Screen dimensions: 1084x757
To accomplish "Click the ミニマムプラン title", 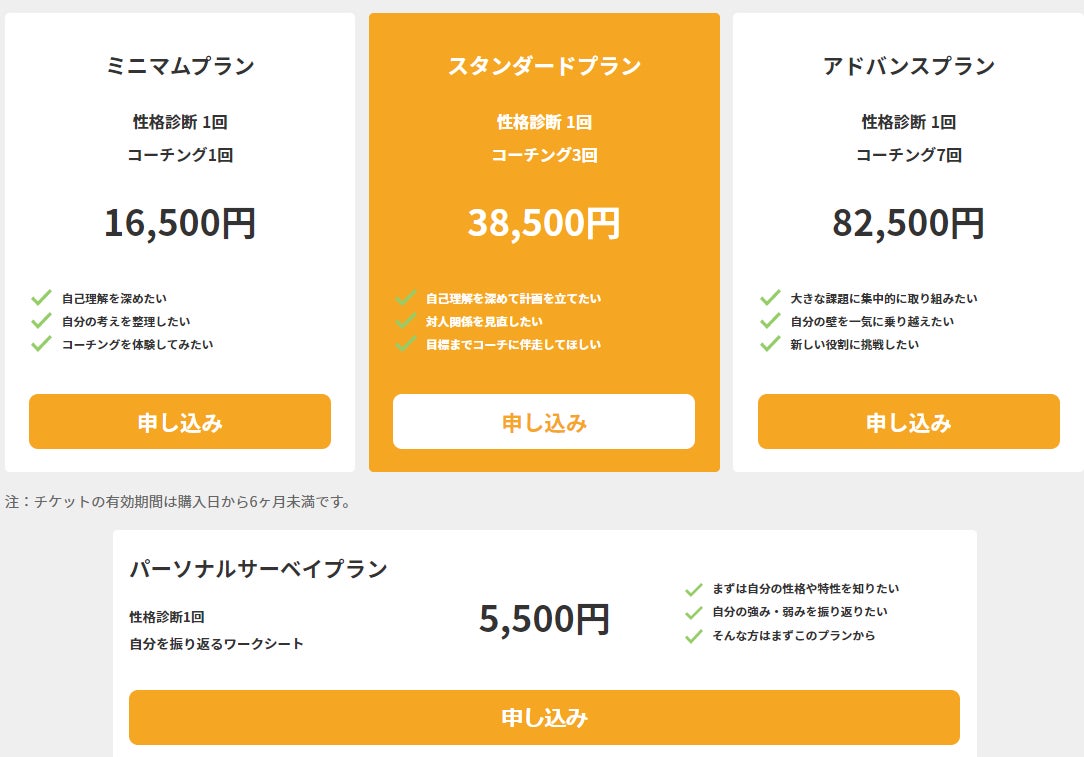I will coord(180,67).
